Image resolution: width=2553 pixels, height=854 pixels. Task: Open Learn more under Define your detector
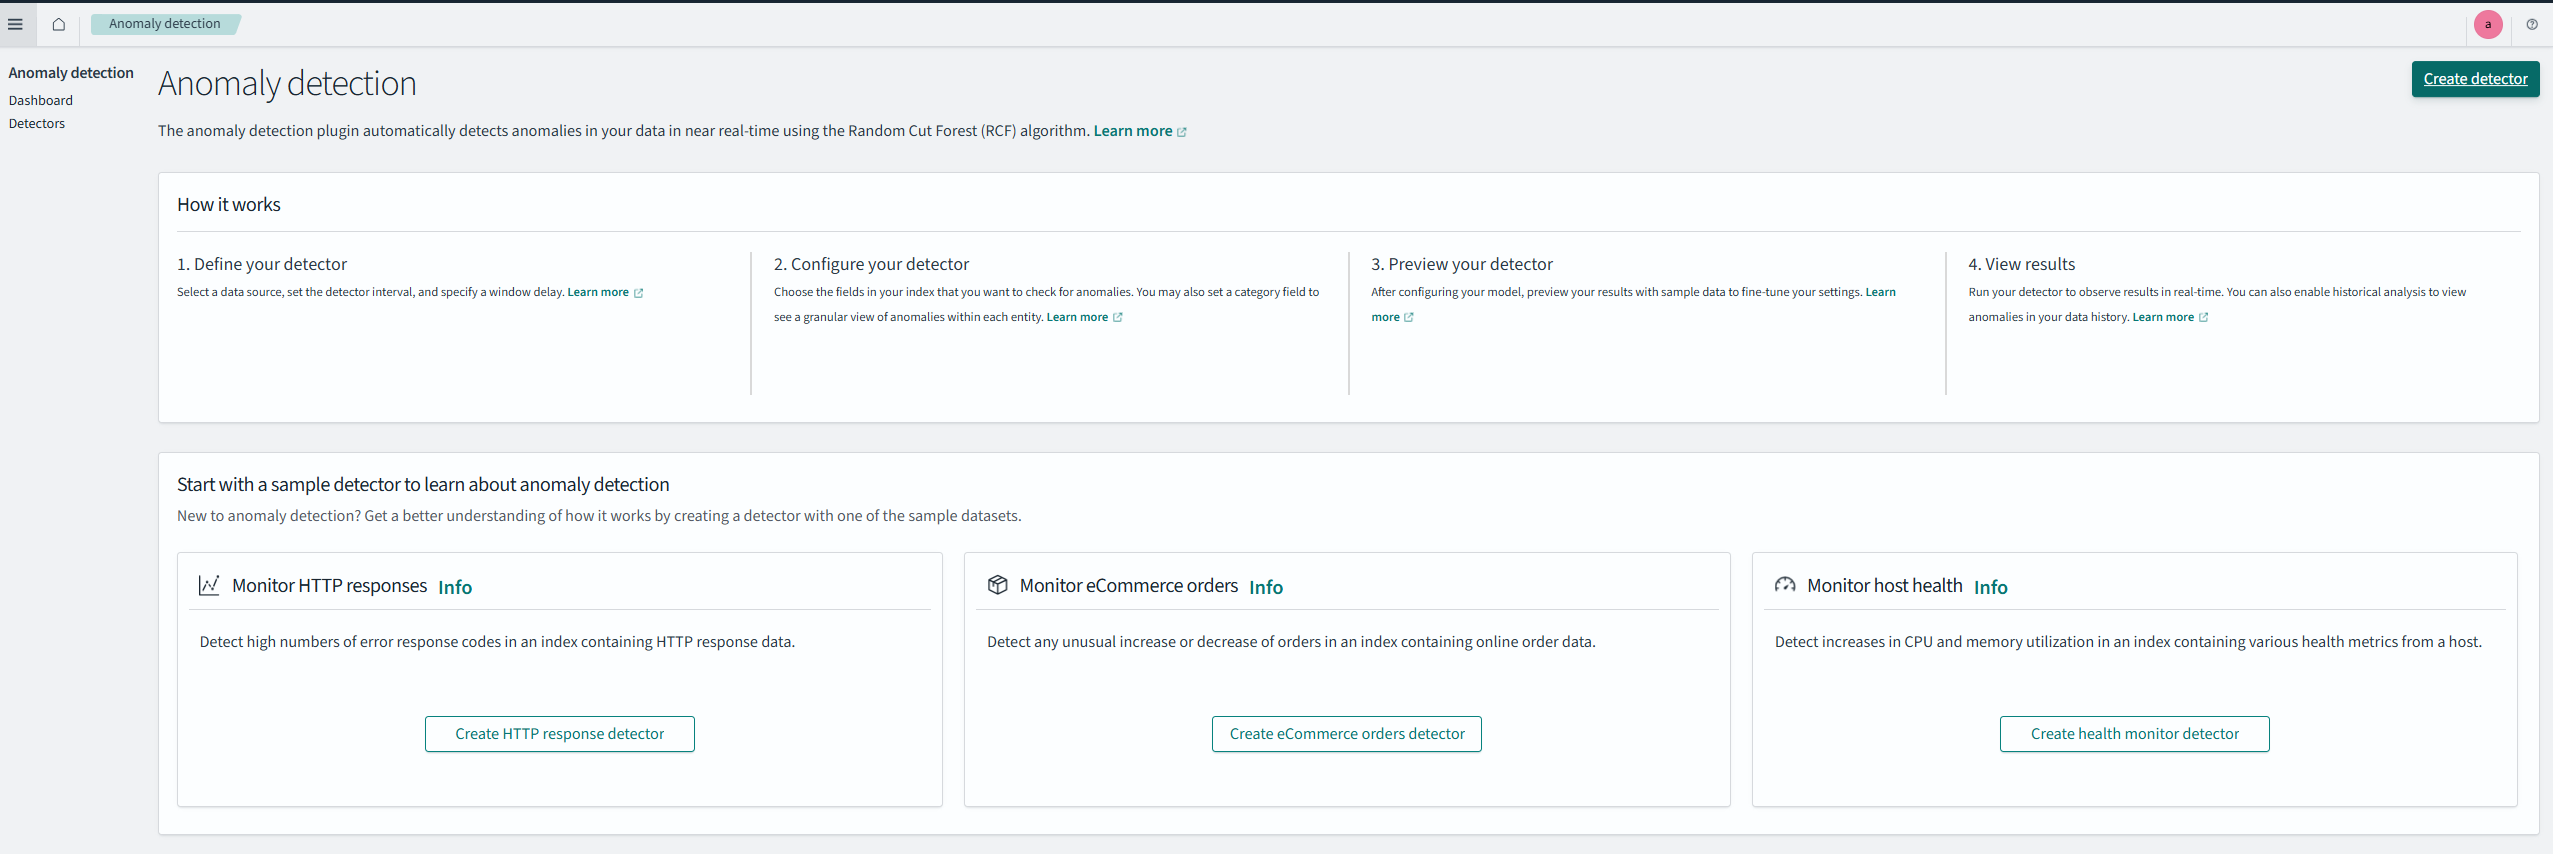[x=598, y=292]
